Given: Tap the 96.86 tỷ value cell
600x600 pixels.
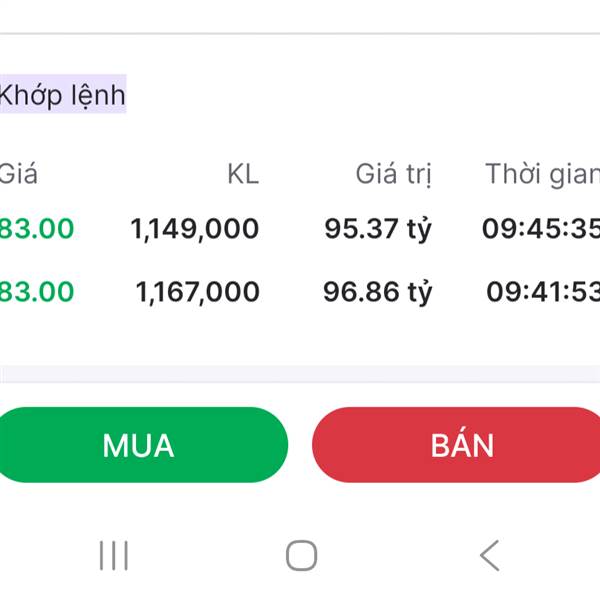Looking at the screenshot, I should [377, 292].
